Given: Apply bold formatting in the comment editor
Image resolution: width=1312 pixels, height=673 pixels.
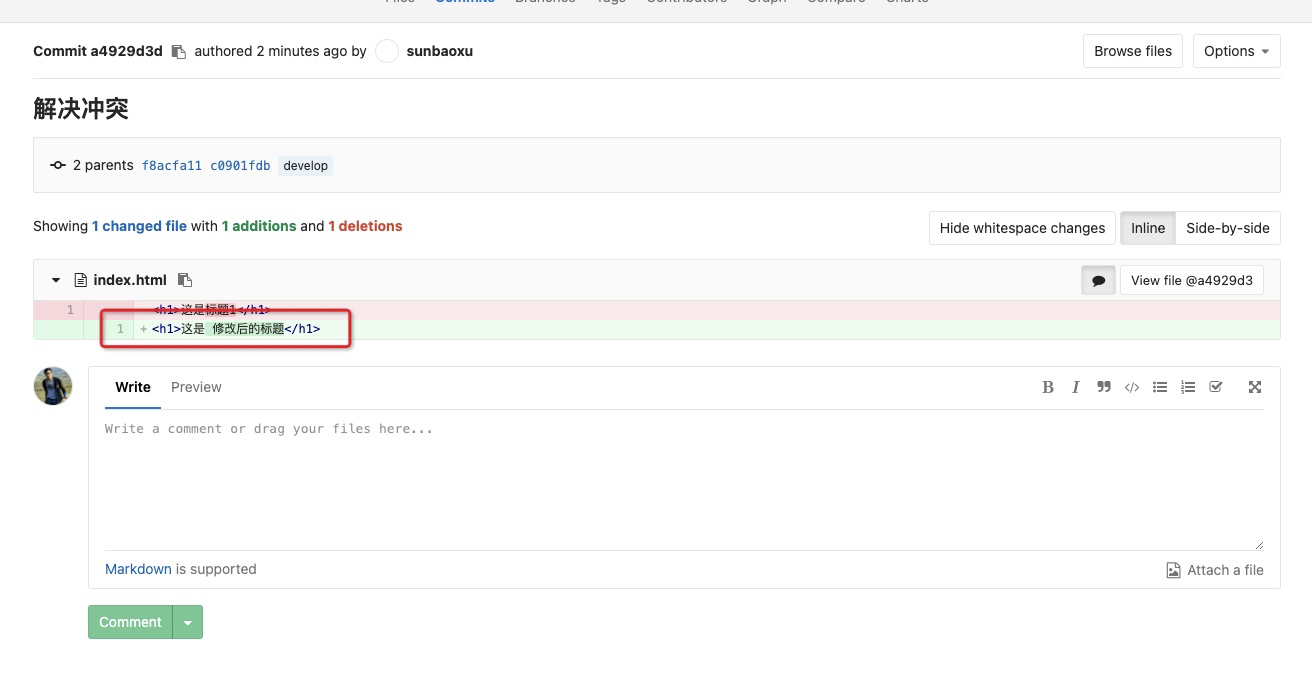Looking at the screenshot, I should point(1048,387).
